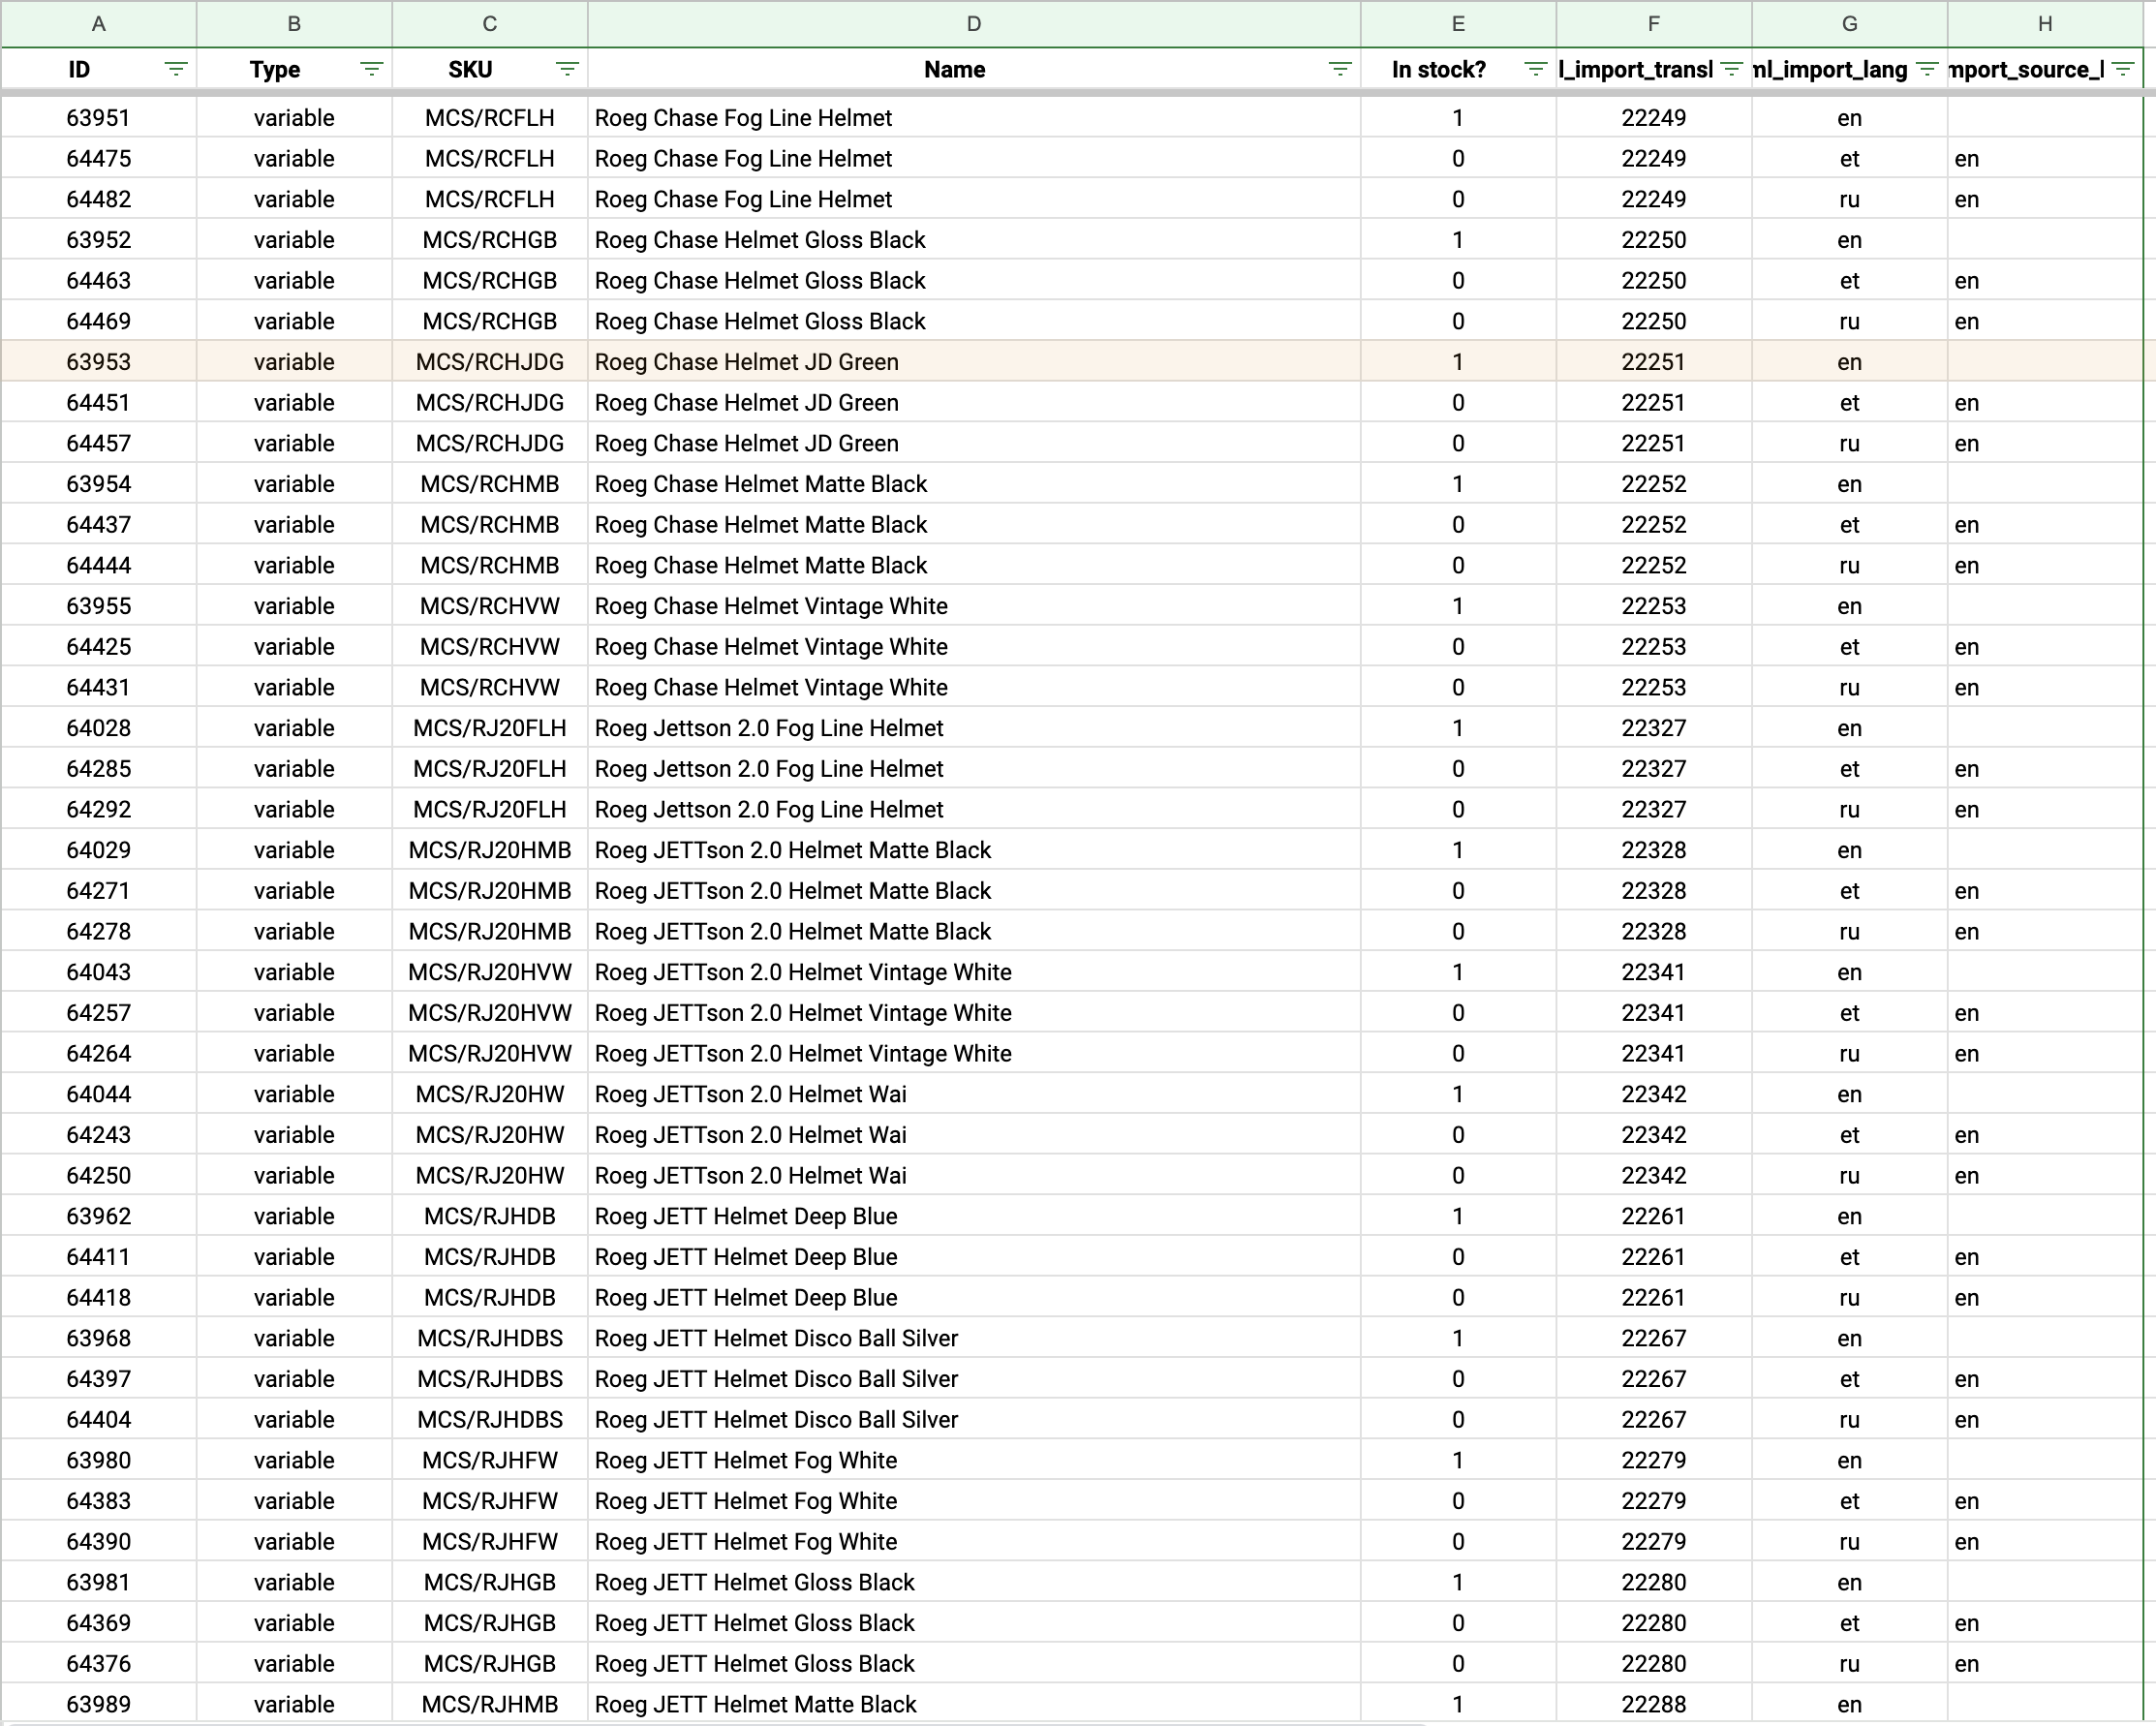
Task: Open the import_transl column filter
Action: [x=1732, y=69]
